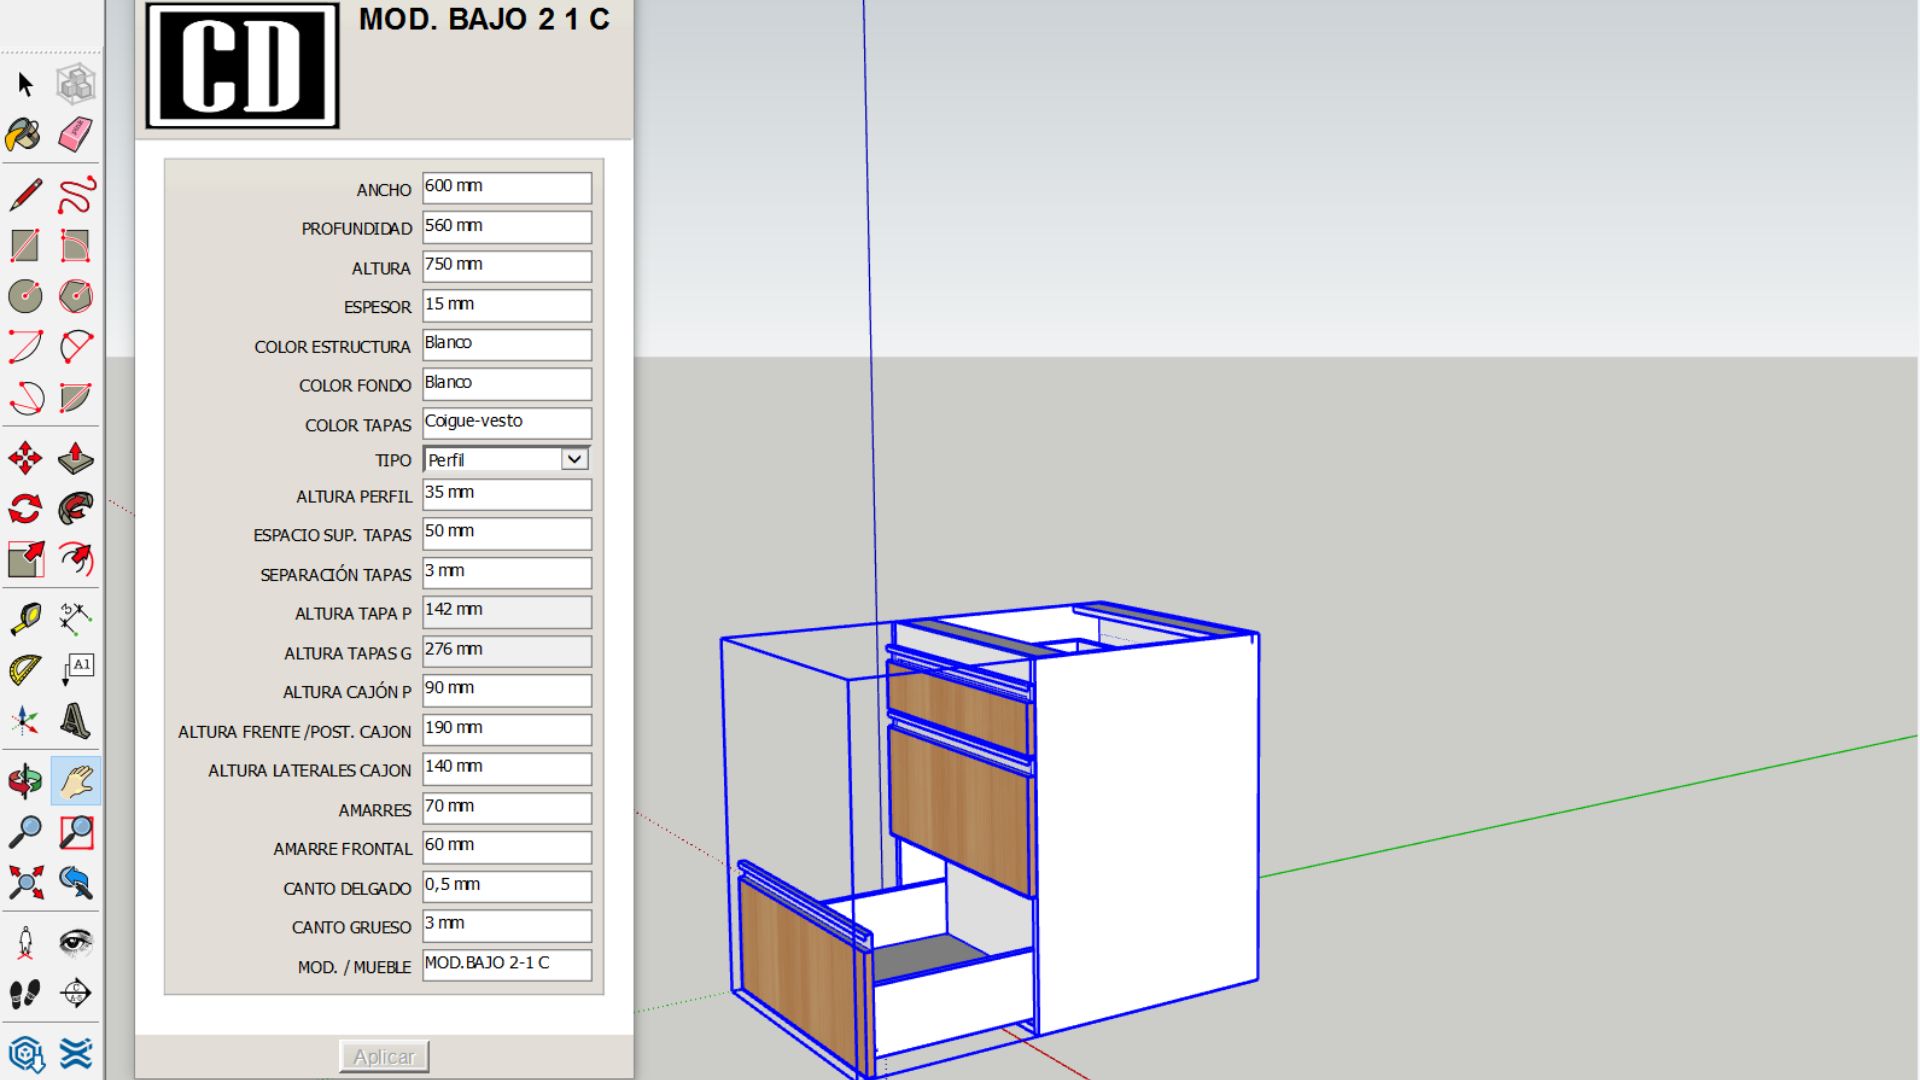Pick the Move tool
Viewport: 1920px width, 1080px height.
click(x=27, y=460)
